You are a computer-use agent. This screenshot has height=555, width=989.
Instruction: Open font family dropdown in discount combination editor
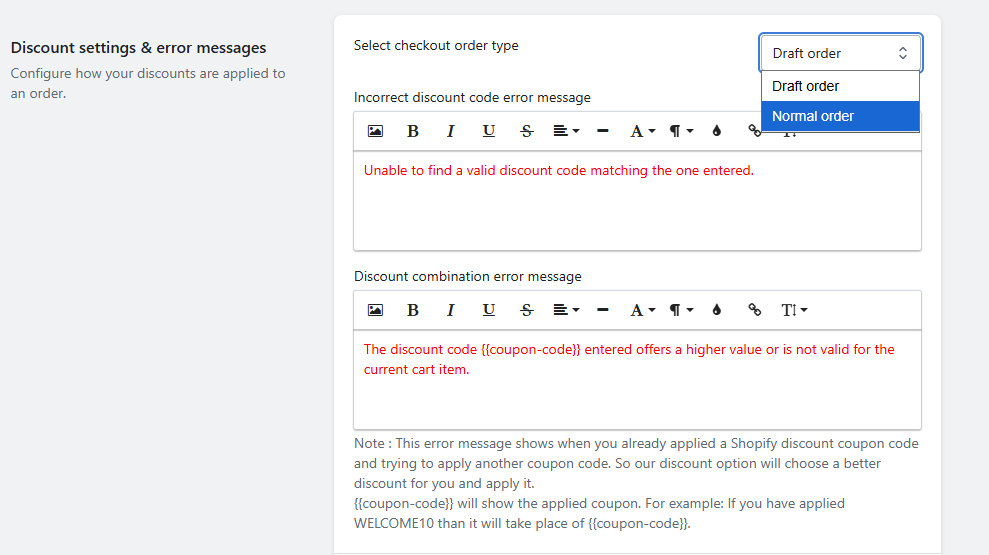pos(642,310)
